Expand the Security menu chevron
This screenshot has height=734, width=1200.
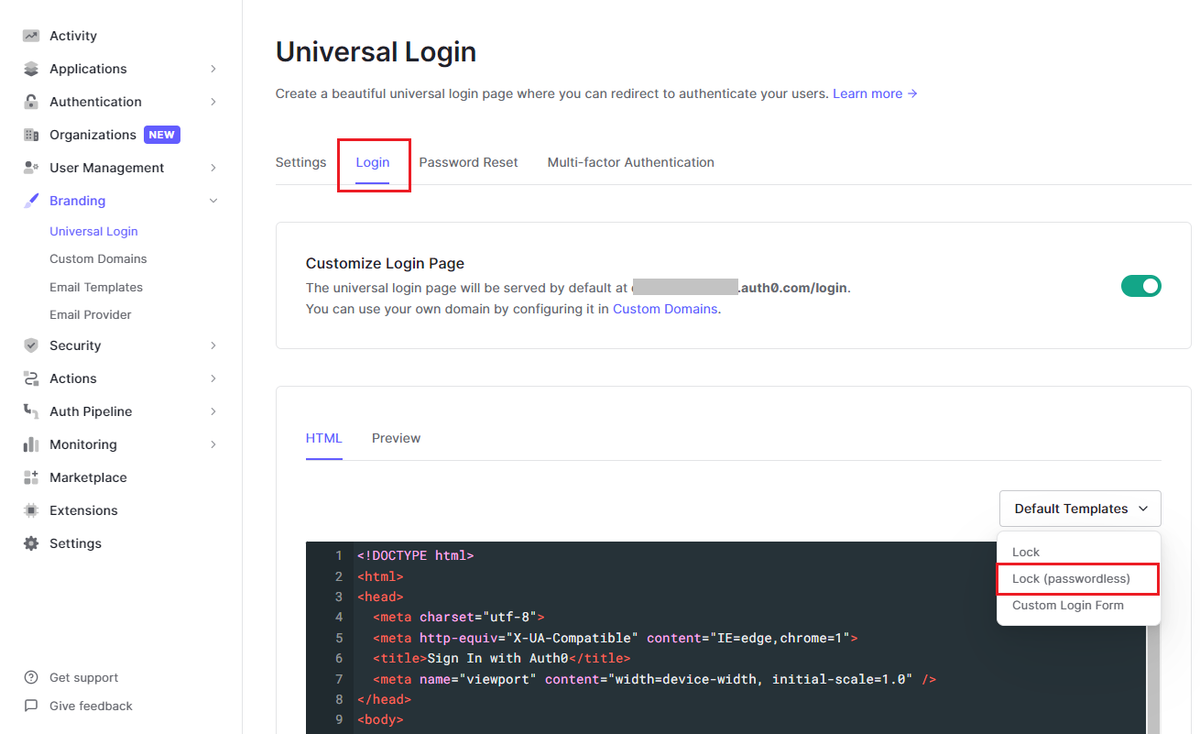(213, 346)
